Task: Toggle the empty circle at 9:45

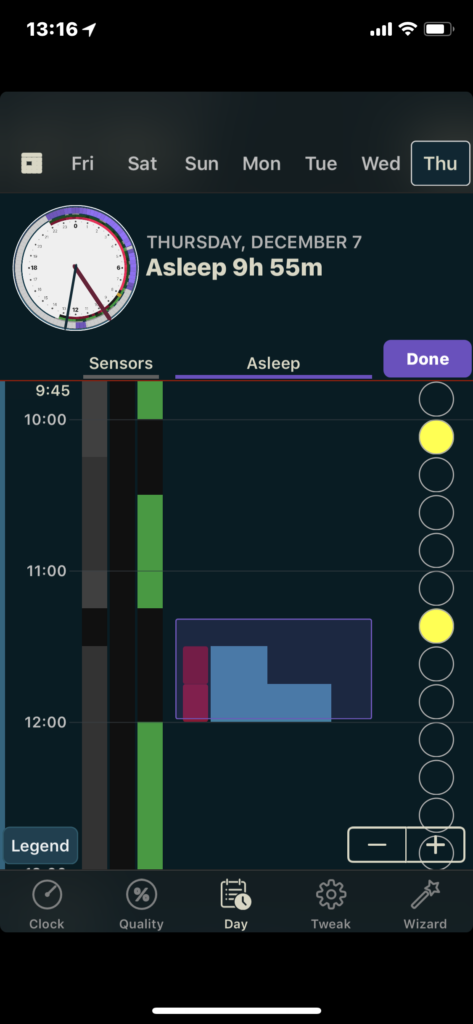Action: (x=436, y=400)
